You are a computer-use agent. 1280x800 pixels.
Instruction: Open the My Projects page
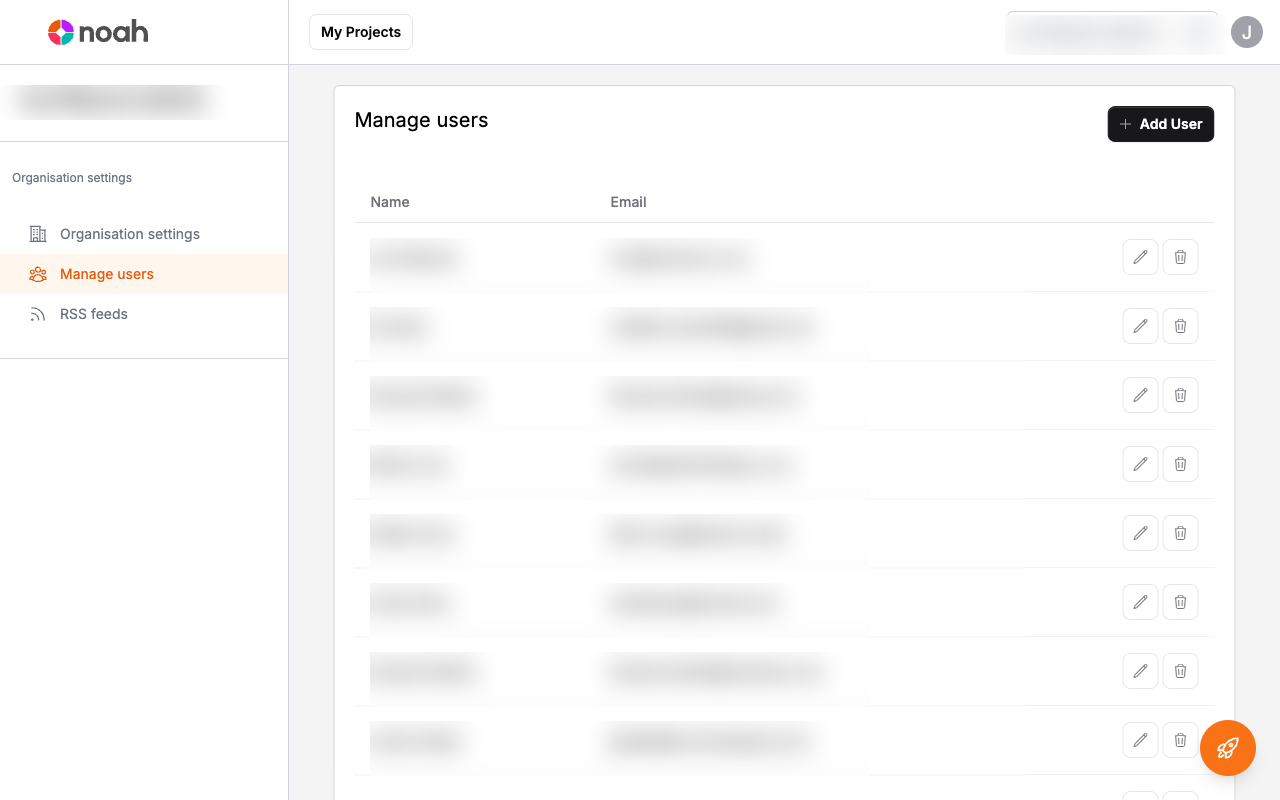(360, 31)
